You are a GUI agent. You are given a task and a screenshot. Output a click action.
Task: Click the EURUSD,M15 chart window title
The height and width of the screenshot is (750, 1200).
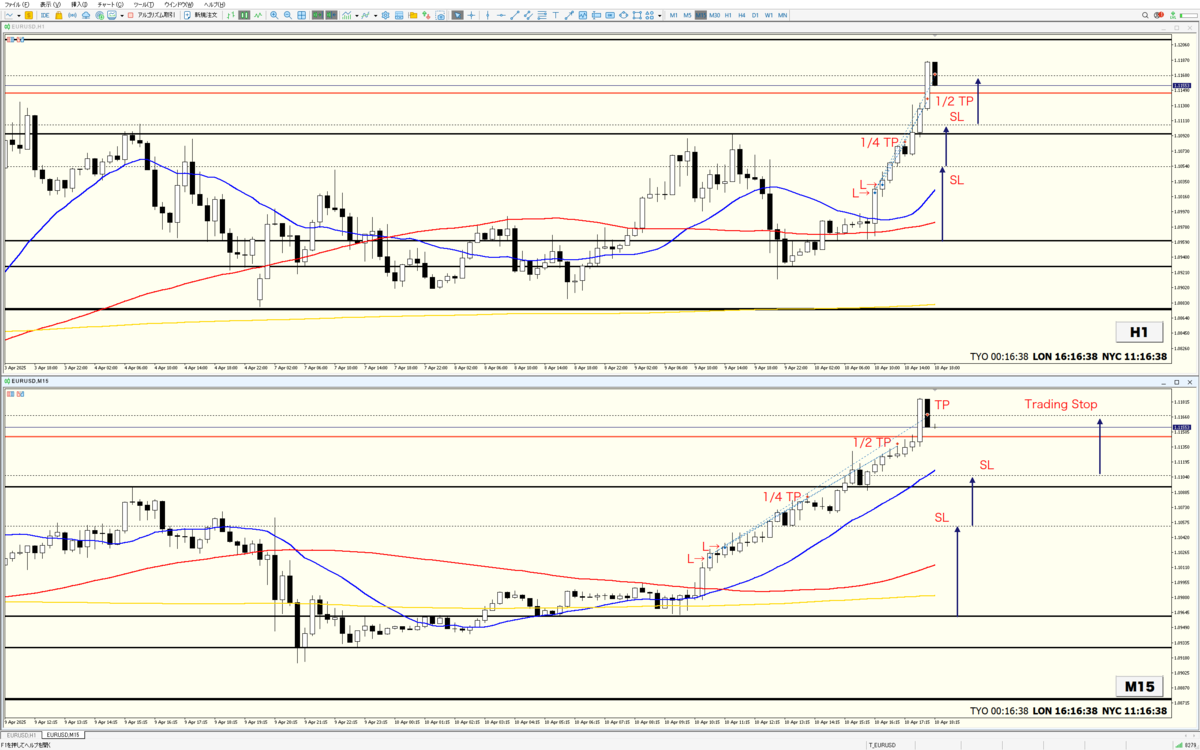30,381
